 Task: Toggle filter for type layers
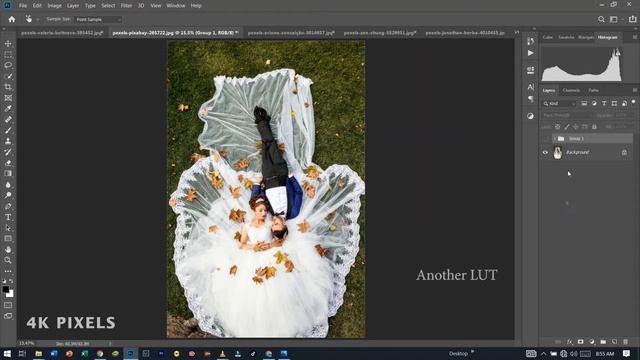tap(604, 104)
